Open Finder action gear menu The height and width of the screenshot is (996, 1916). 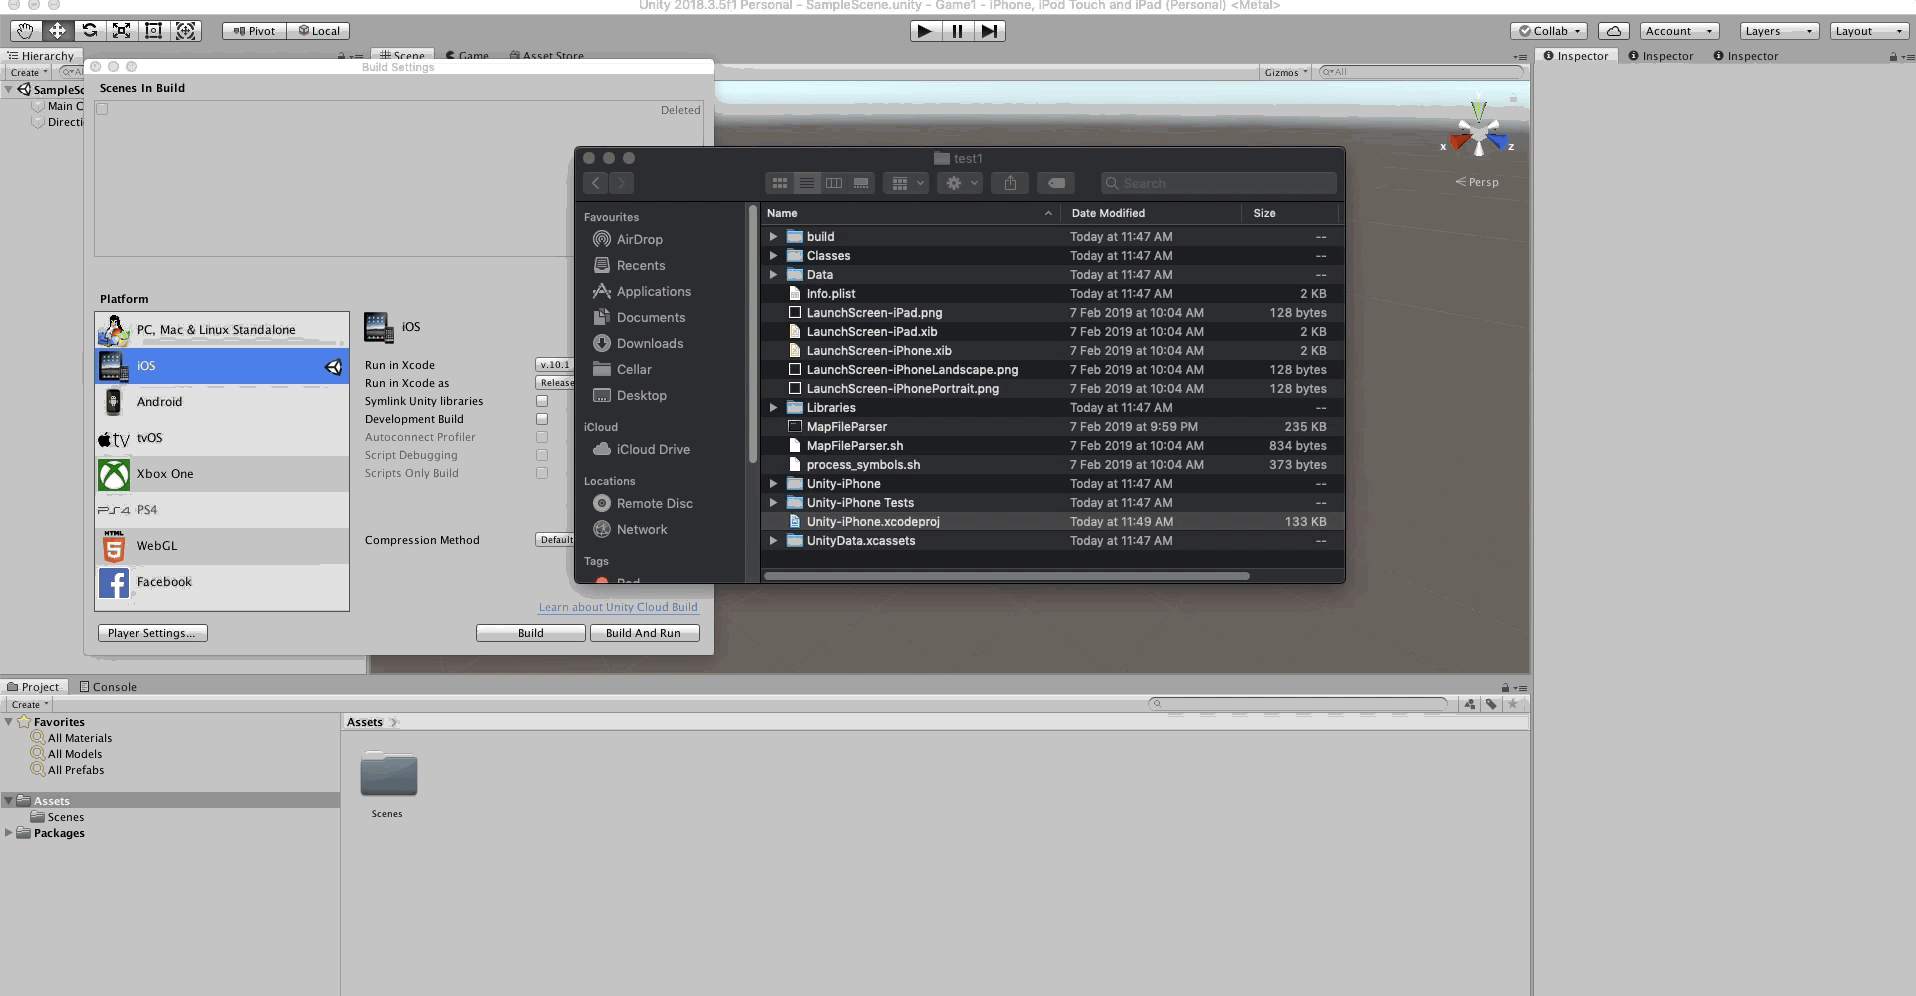(x=959, y=183)
